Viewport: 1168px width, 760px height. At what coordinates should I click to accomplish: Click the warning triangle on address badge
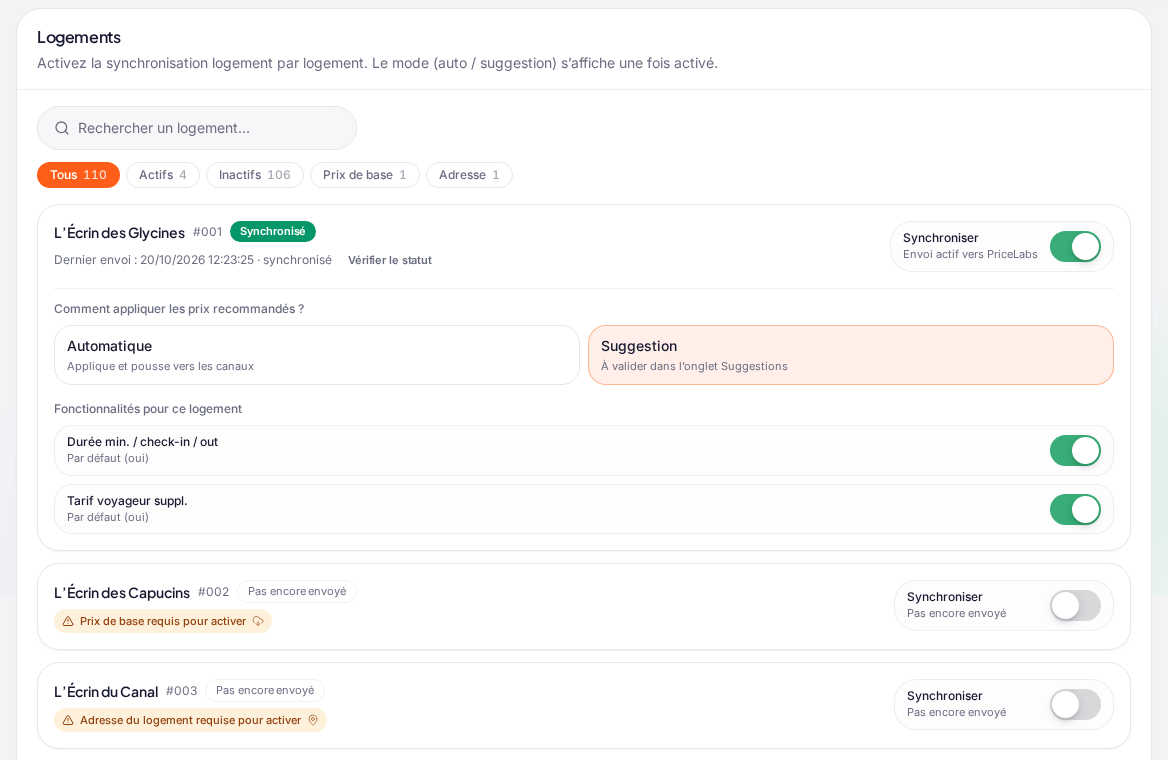tap(68, 721)
